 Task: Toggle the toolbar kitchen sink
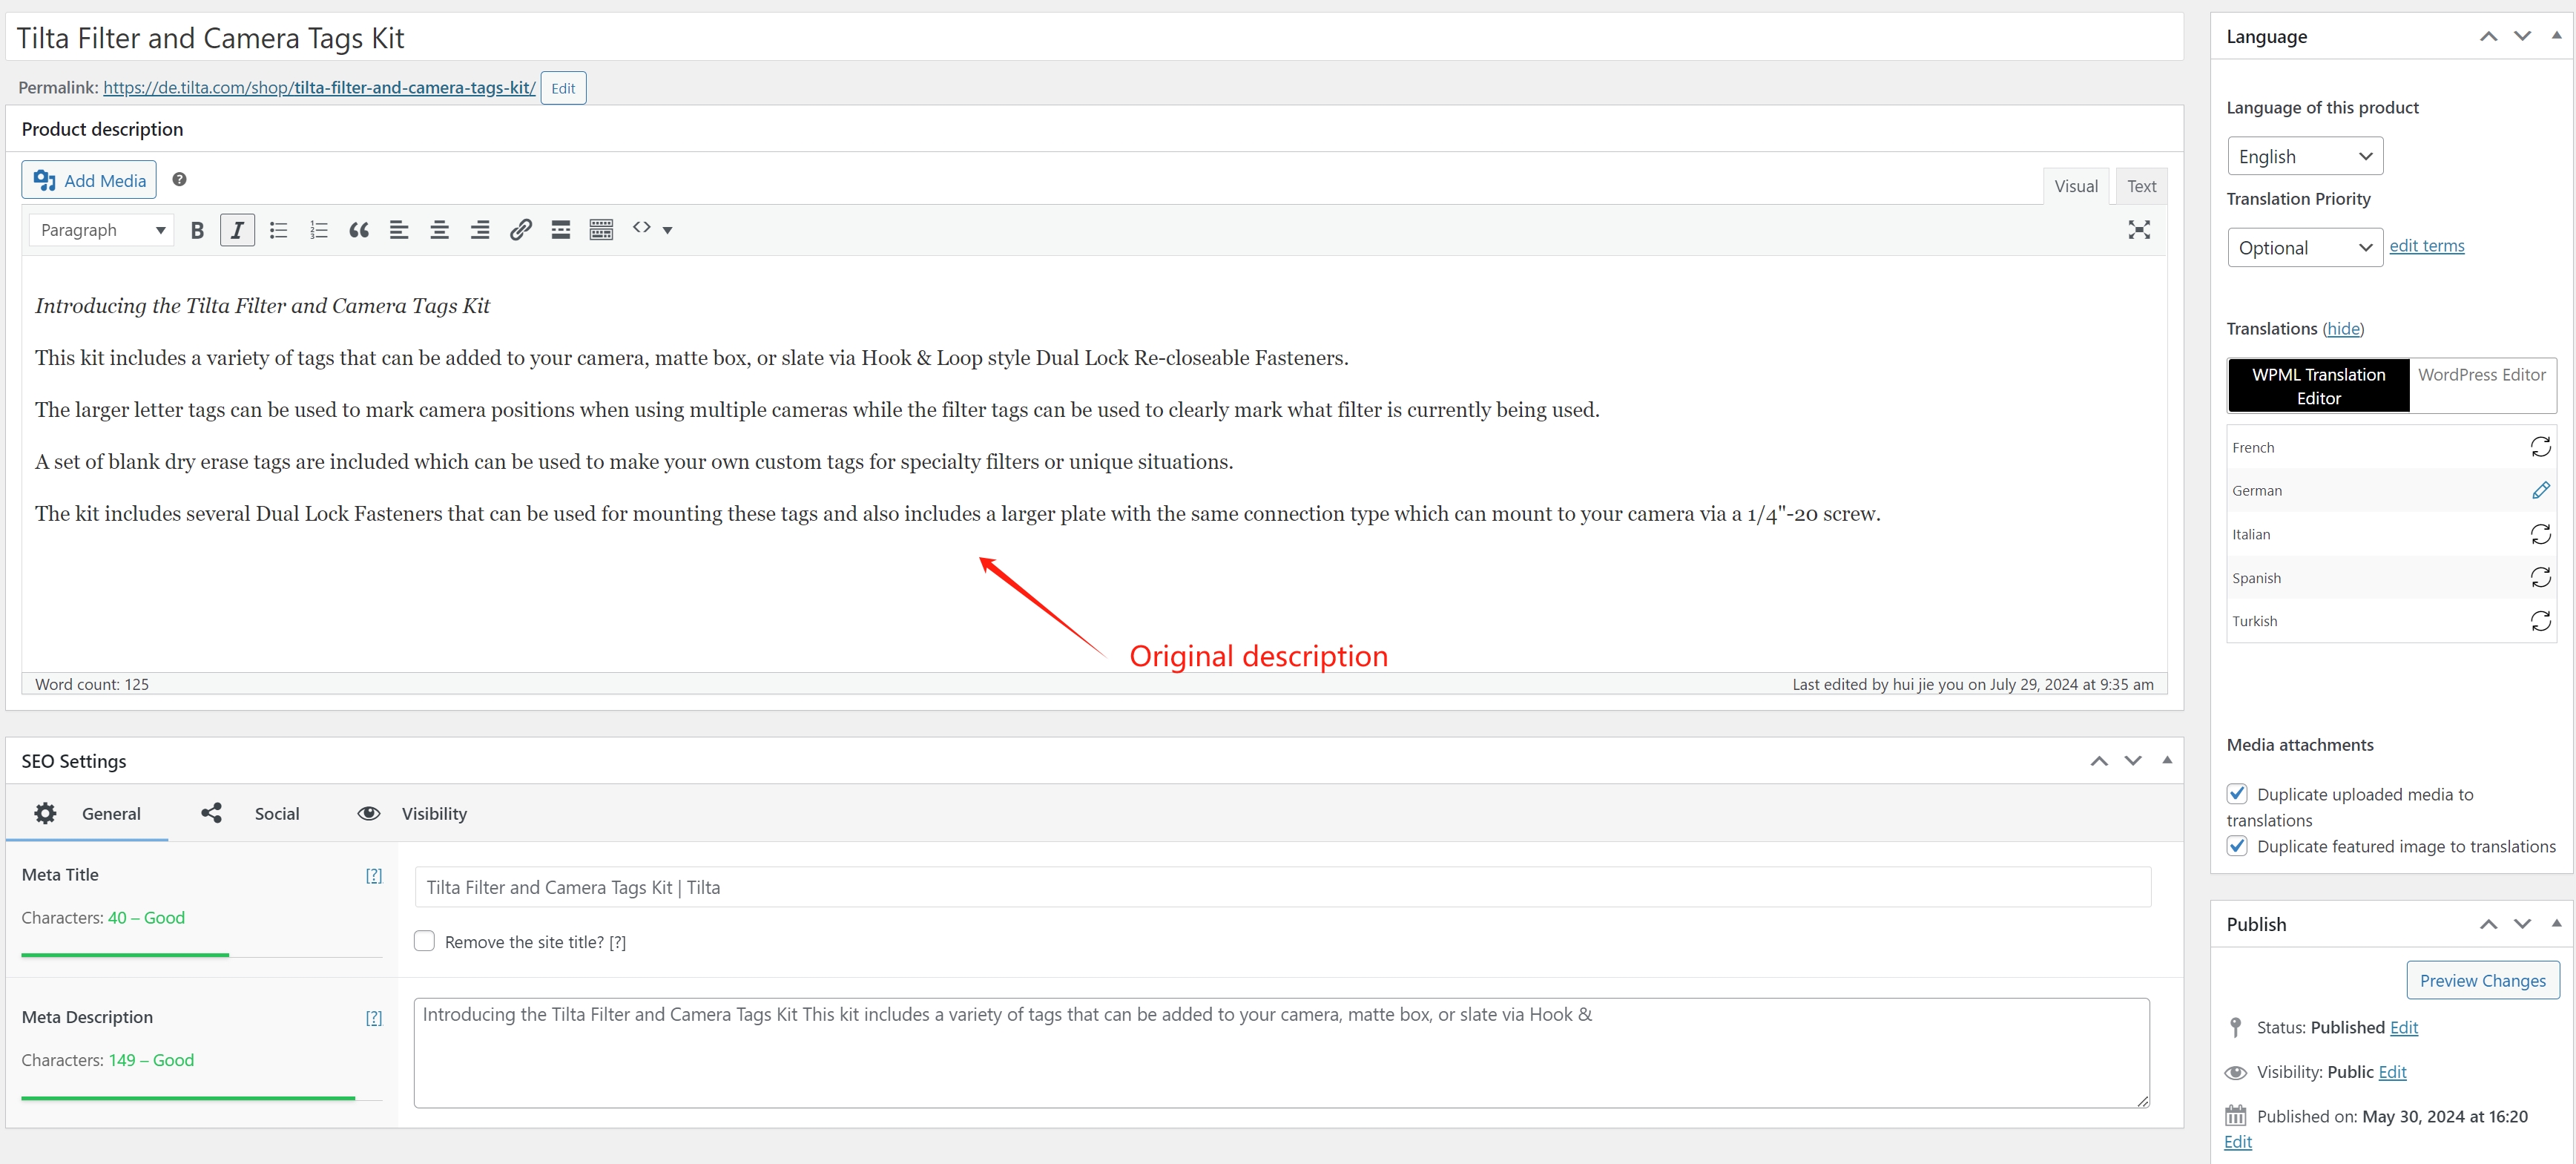pyautogui.click(x=601, y=230)
